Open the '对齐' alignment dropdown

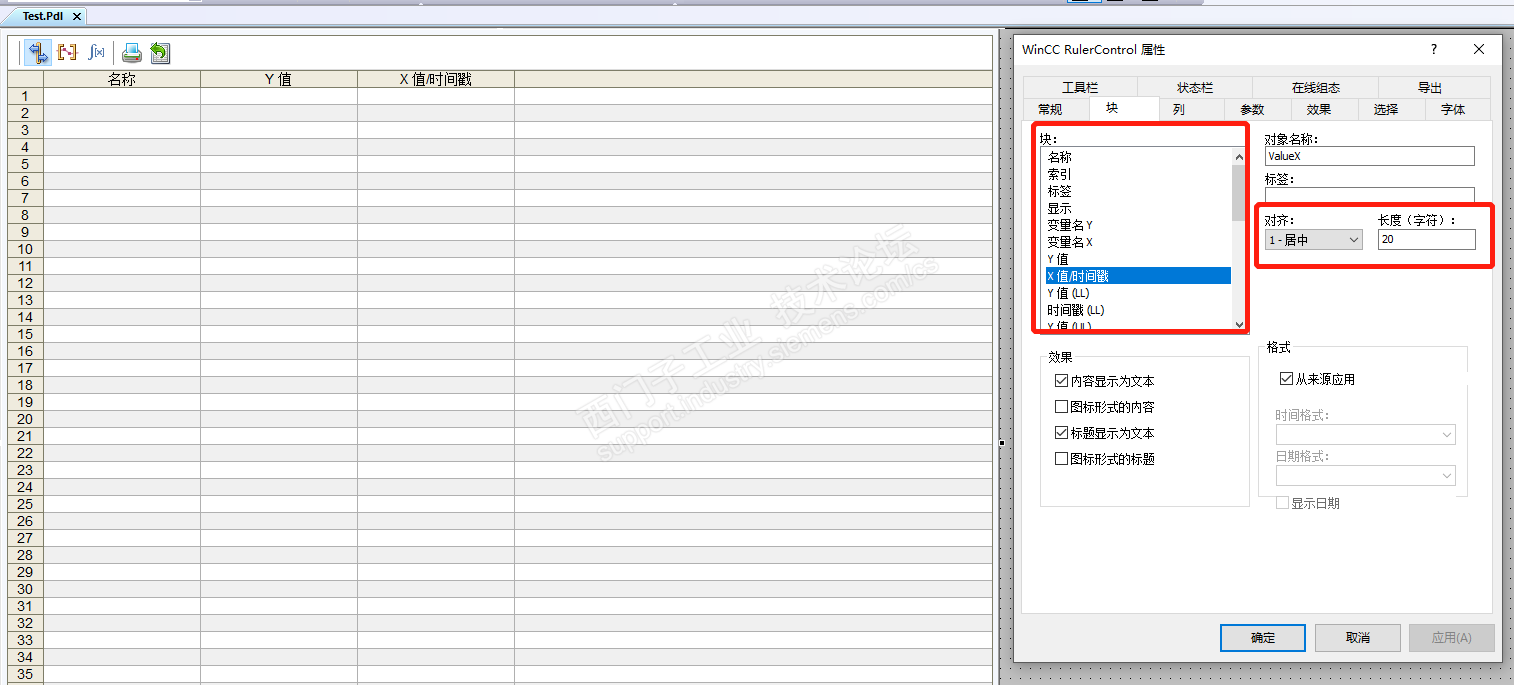coord(1313,240)
